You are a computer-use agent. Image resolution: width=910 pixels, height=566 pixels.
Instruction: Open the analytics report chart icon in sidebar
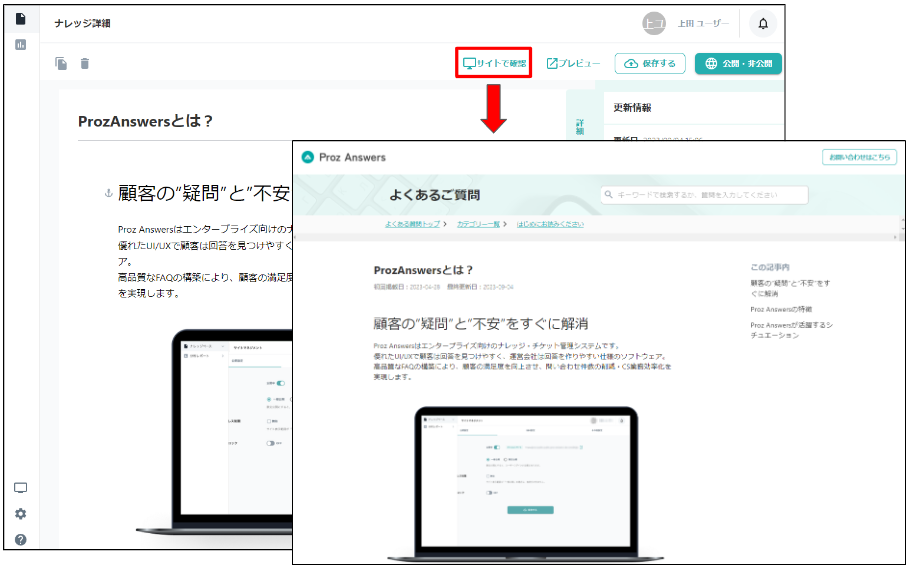tap(21, 45)
